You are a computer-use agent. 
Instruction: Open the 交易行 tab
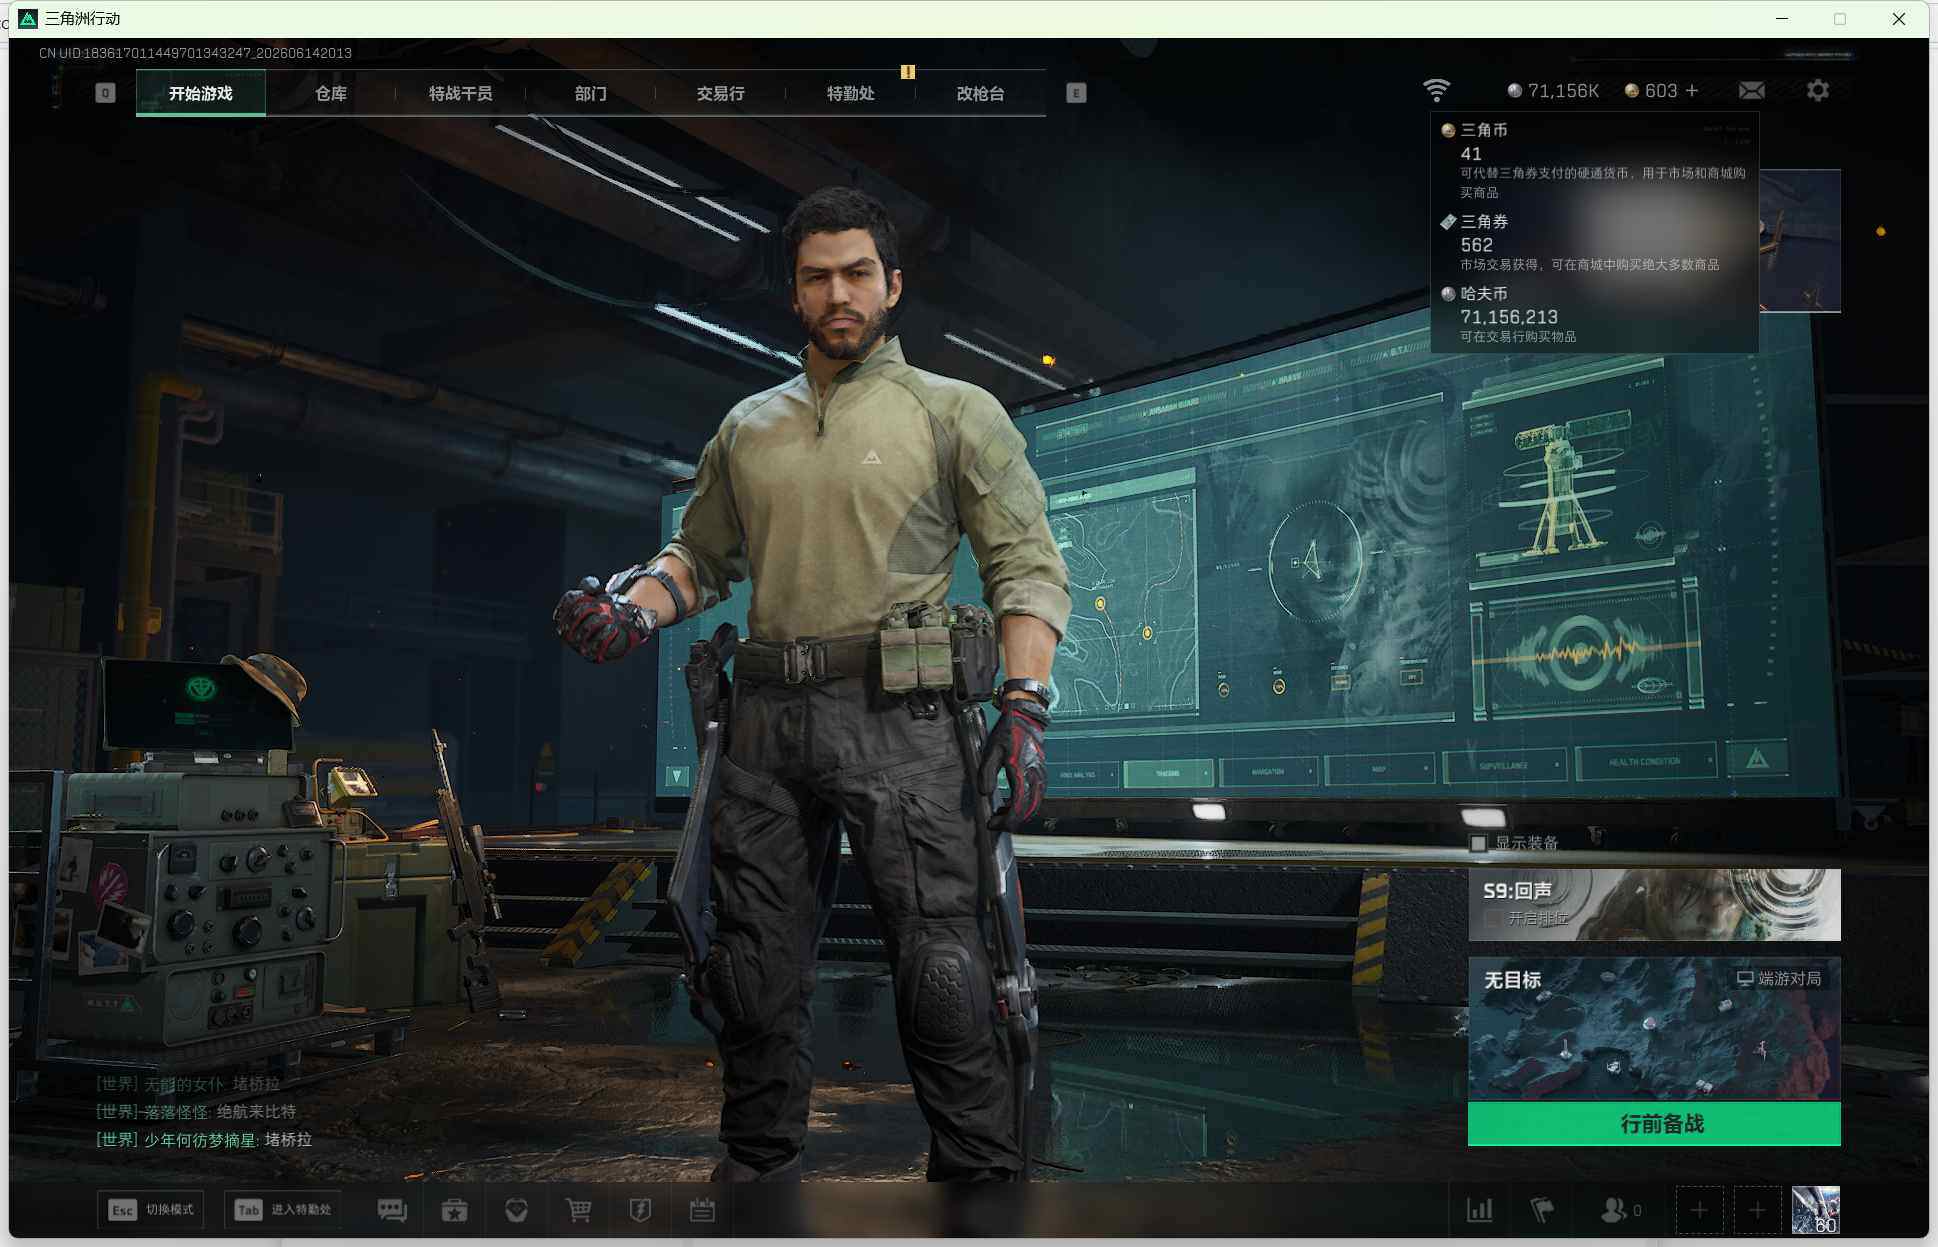click(x=721, y=93)
